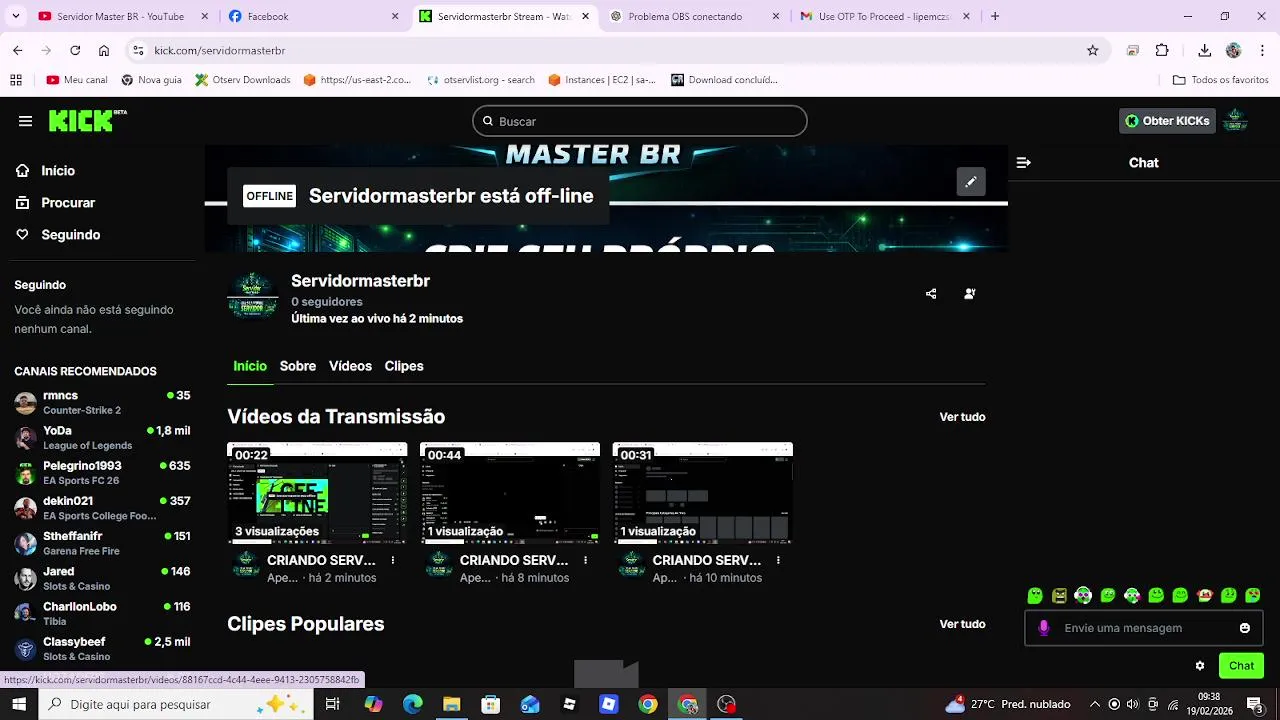Open OBS Studio from the taskbar

pos(727,704)
